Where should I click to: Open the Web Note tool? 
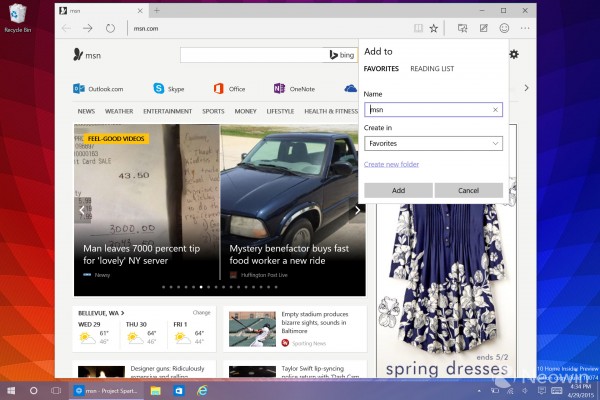pos(484,28)
